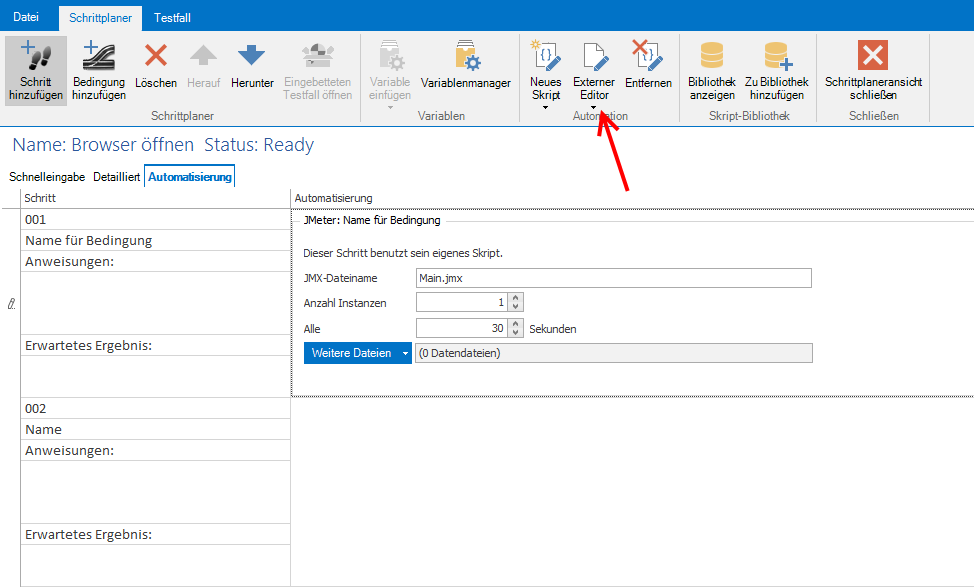The height and width of the screenshot is (587, 974).
Task: Click the JMX-Dateiname input field
Action: 612,278
